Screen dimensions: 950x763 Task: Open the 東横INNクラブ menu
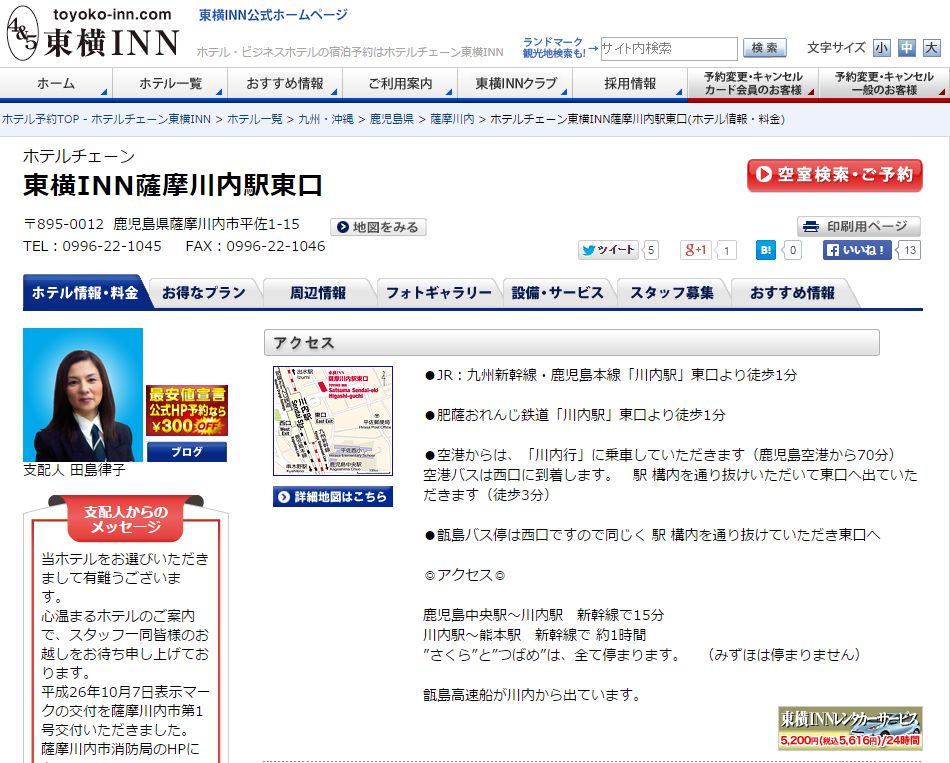coord(515,84)
